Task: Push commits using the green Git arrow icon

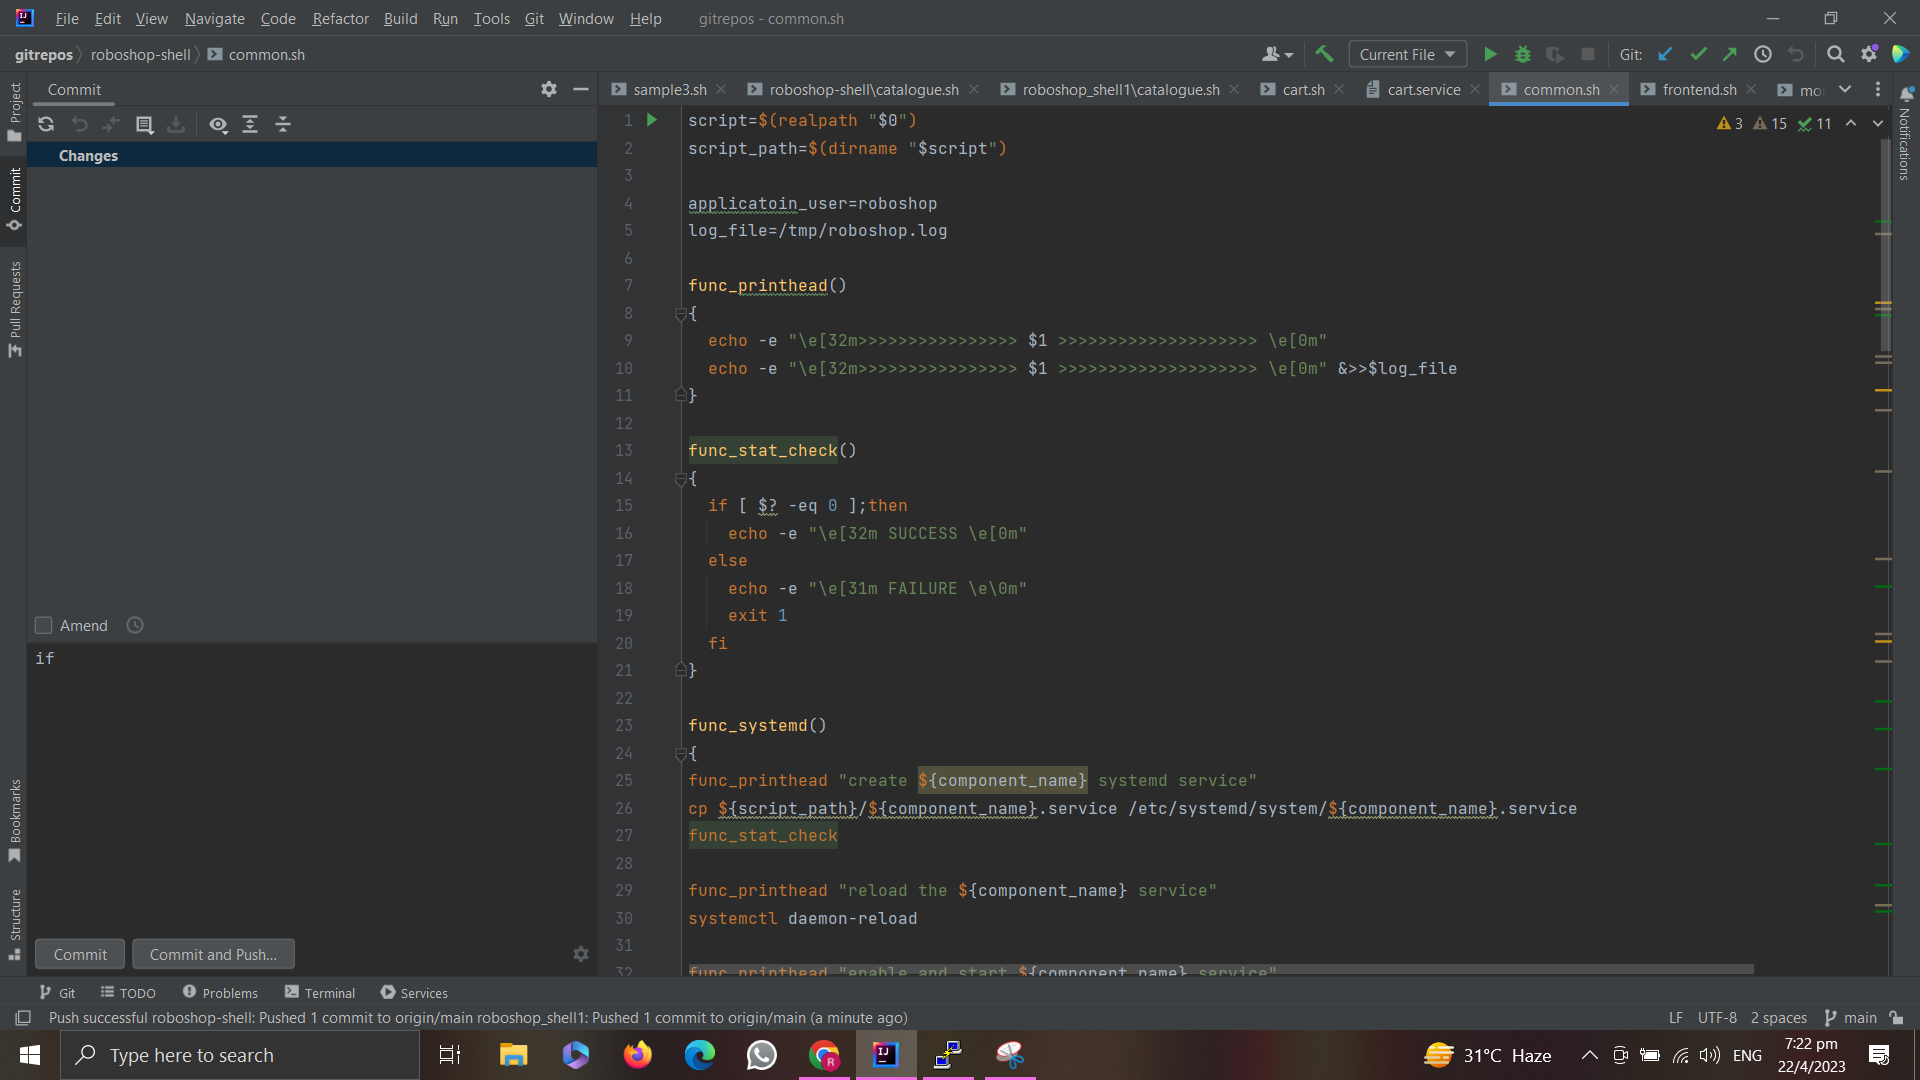Action: [1731, 54]
